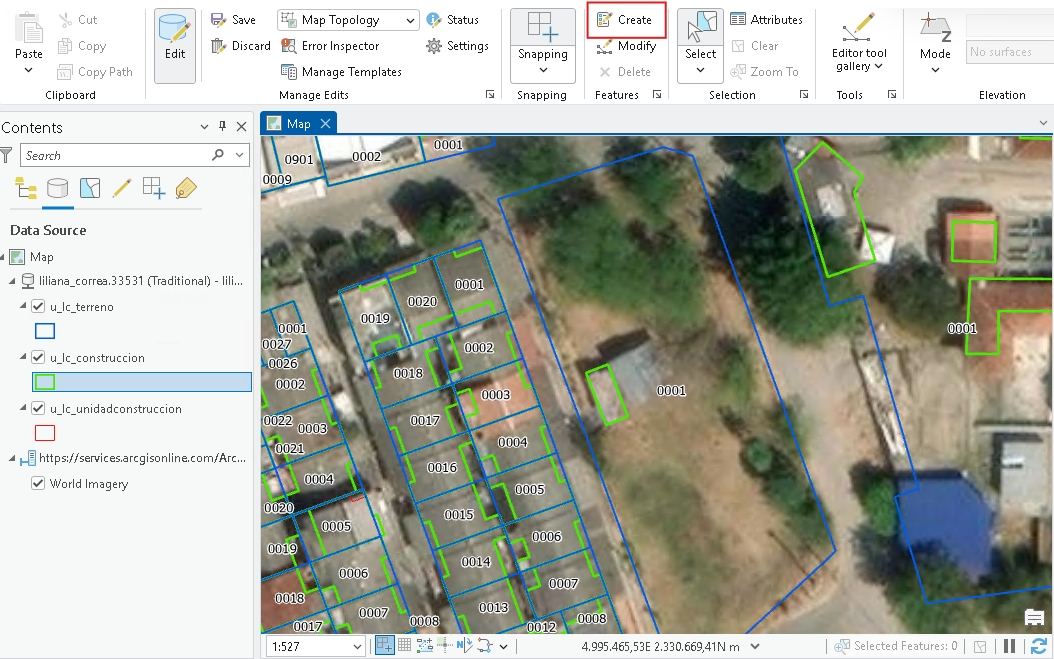The height and width of the screenshot is (659, 1054).
Task: Uncheck the u_lc_terreno layer
Action: point(38,307)
